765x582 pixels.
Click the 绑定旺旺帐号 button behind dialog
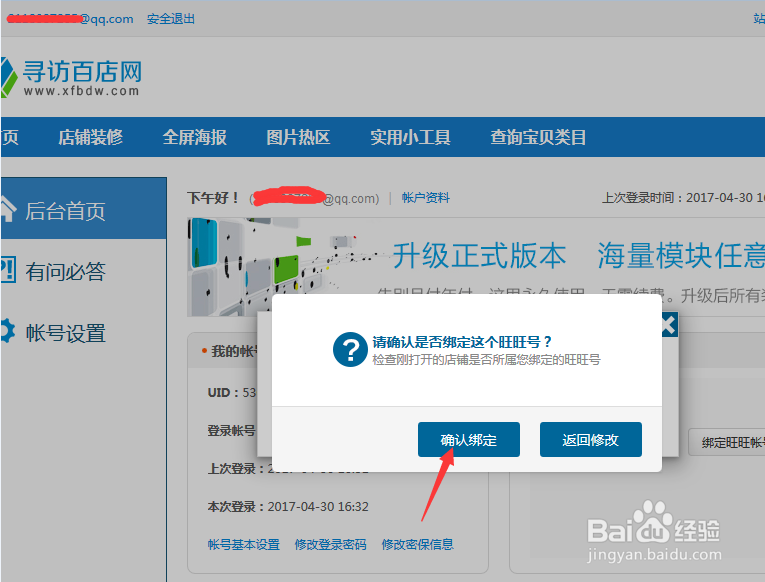[x=727, y=442]
